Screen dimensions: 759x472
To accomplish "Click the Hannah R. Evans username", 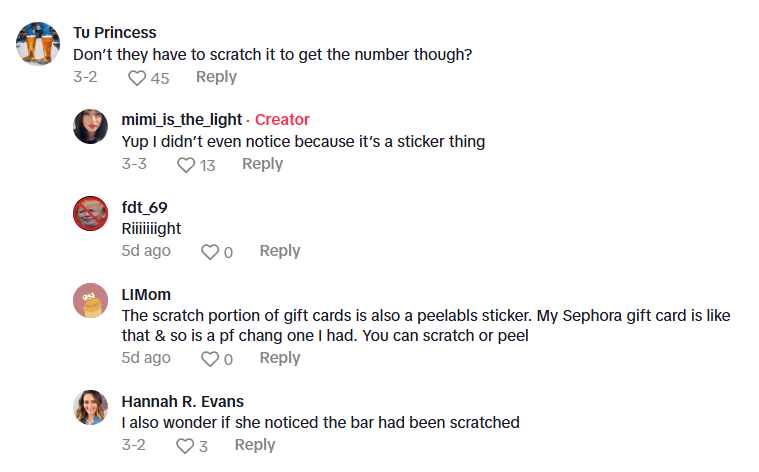I will 183,401.
